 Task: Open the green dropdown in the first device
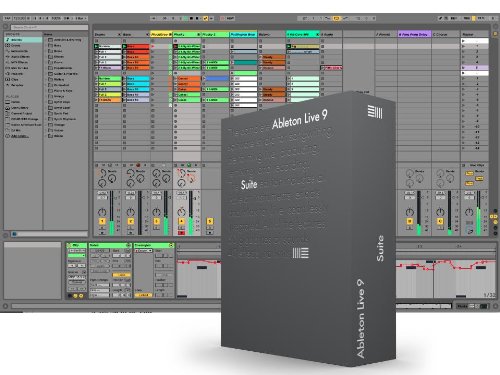tap(76, 256)
